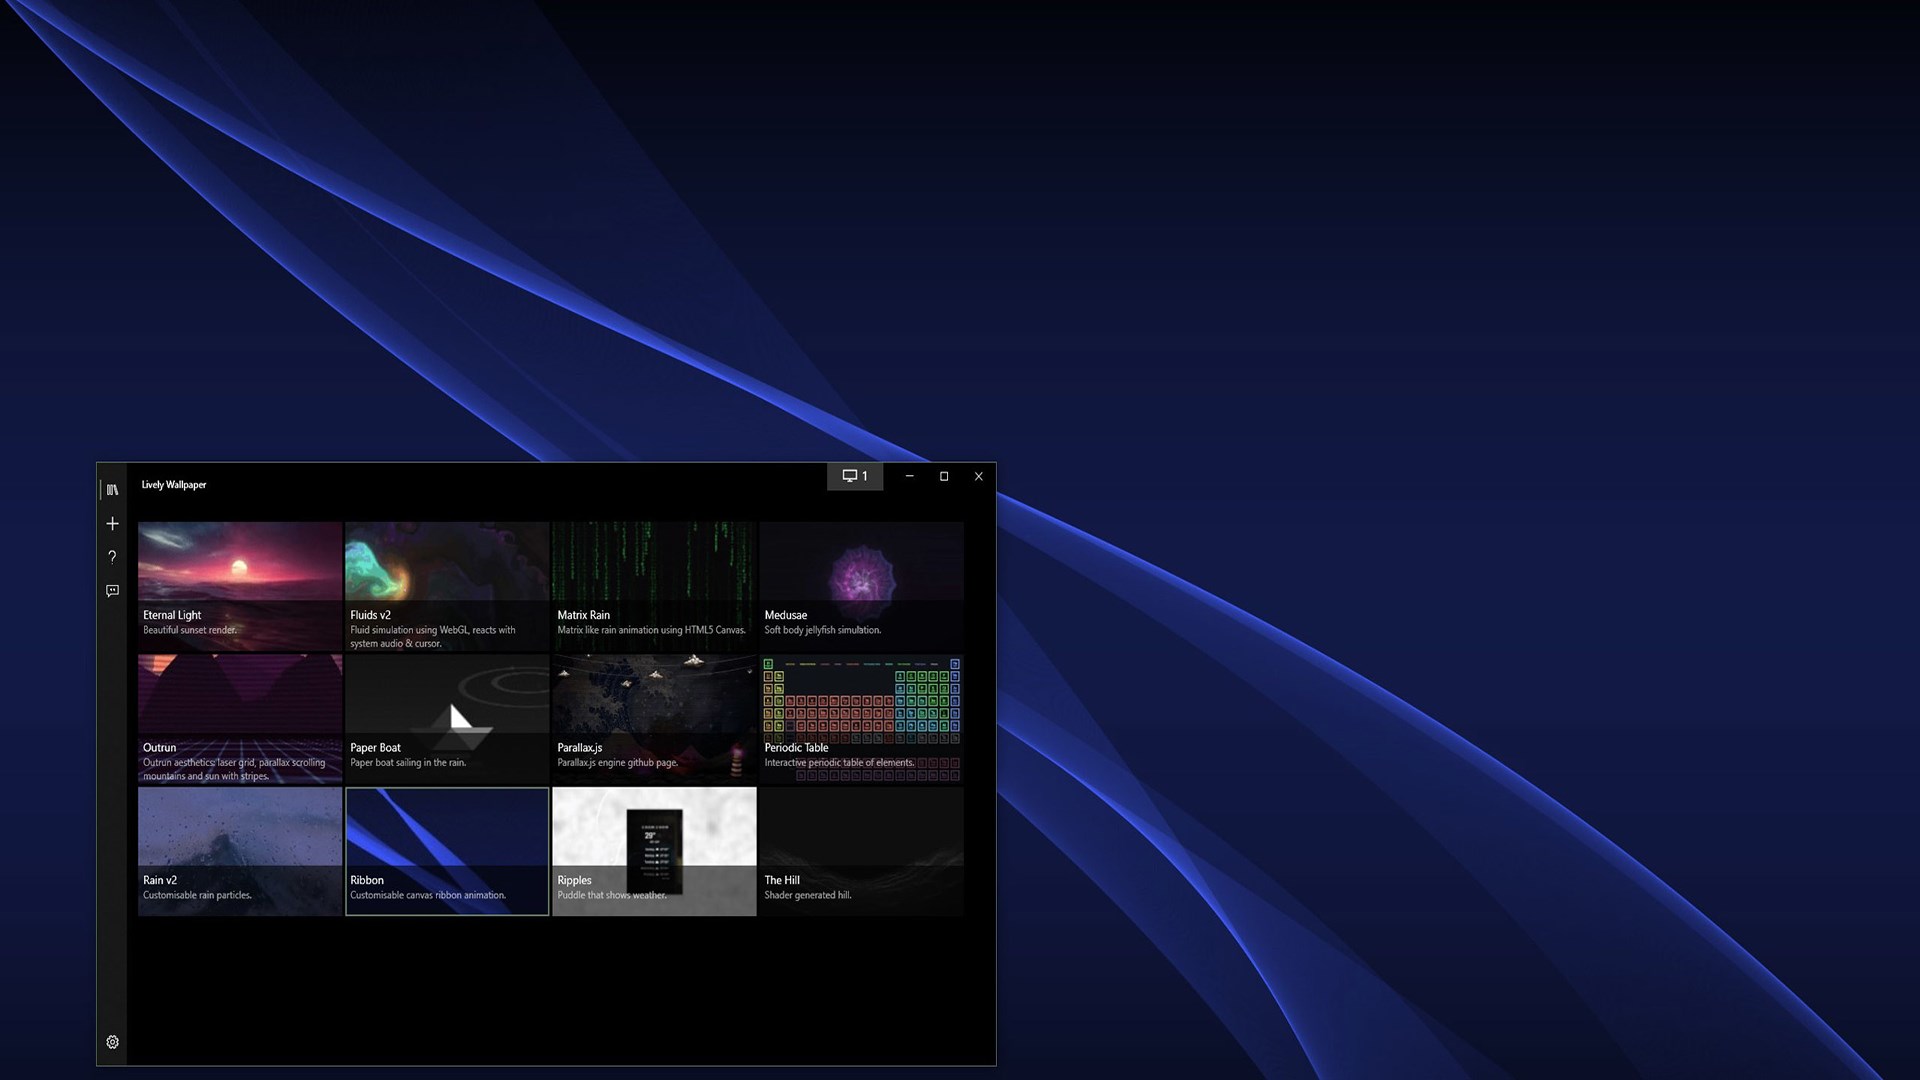Apply the Medusae jellyfish wallpaper

[x=861, y=585]
